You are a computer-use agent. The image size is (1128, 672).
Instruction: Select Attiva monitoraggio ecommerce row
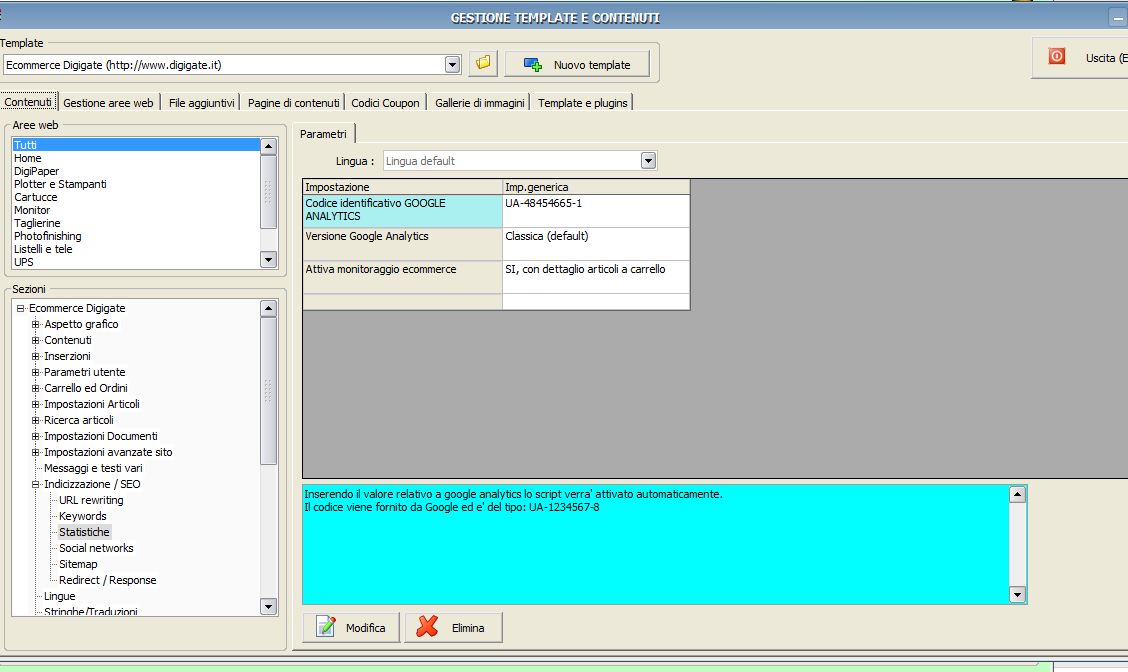pos(403,277)
